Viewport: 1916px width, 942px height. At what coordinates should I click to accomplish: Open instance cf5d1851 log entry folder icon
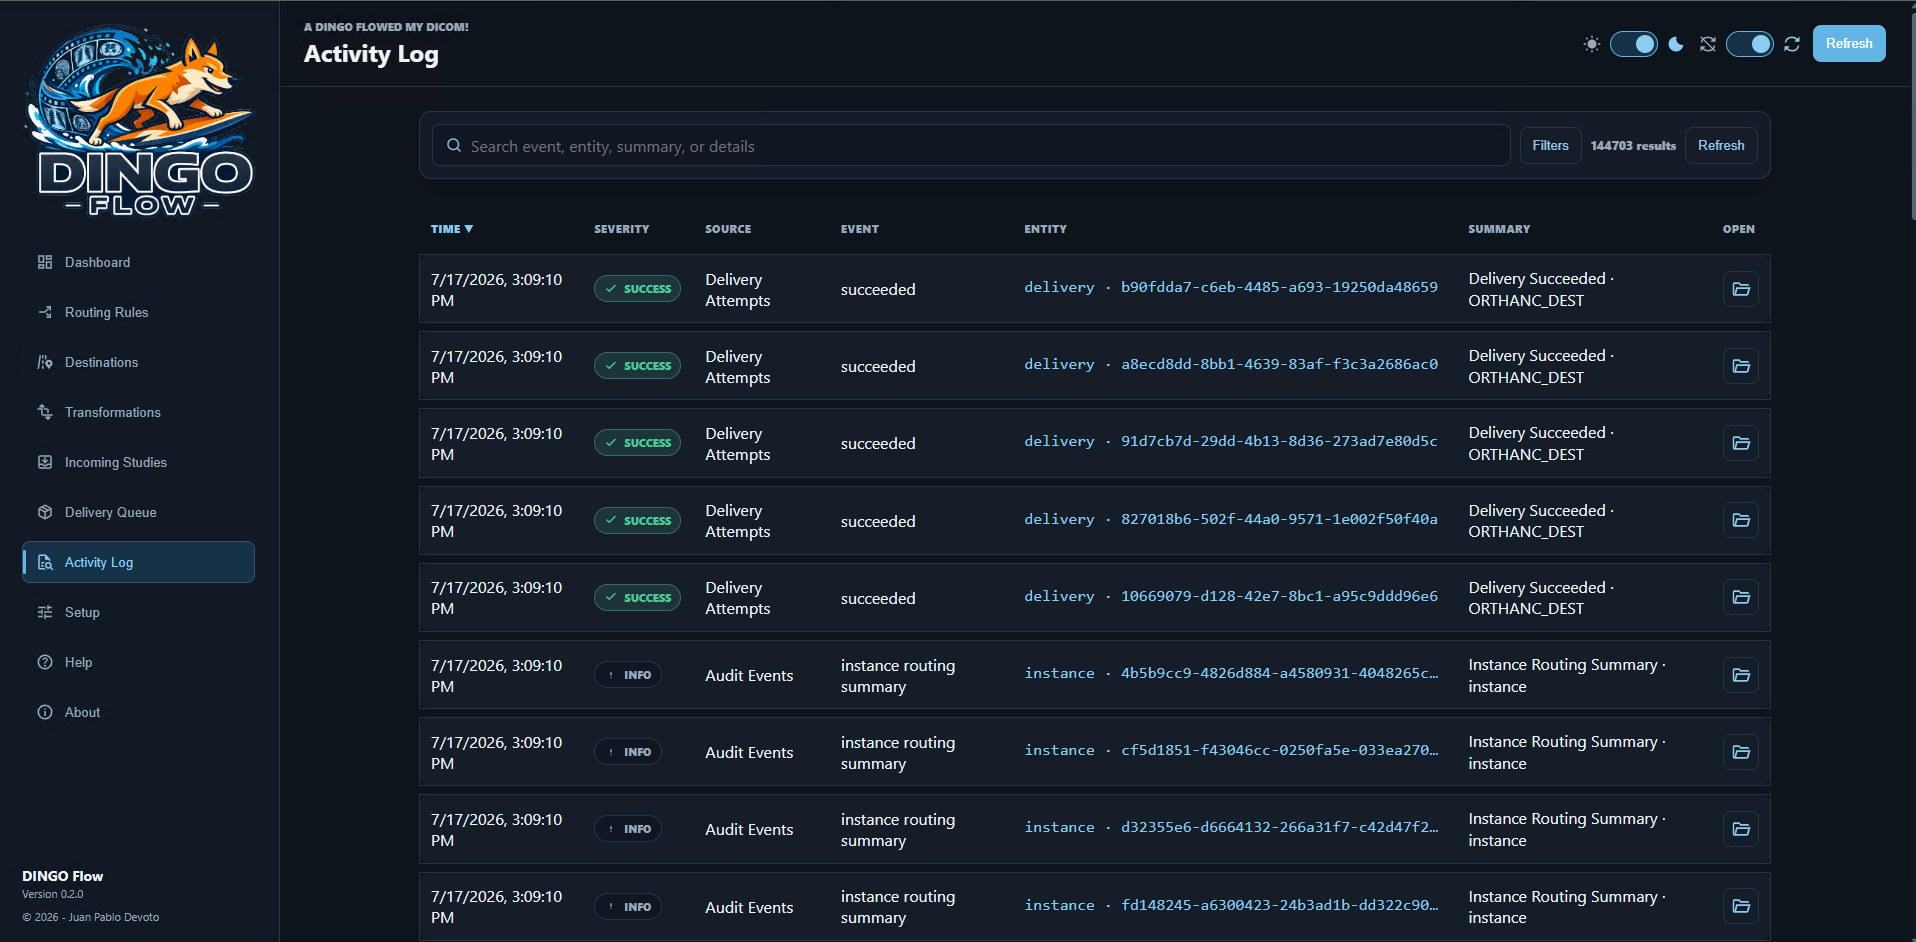(1741, 752)
